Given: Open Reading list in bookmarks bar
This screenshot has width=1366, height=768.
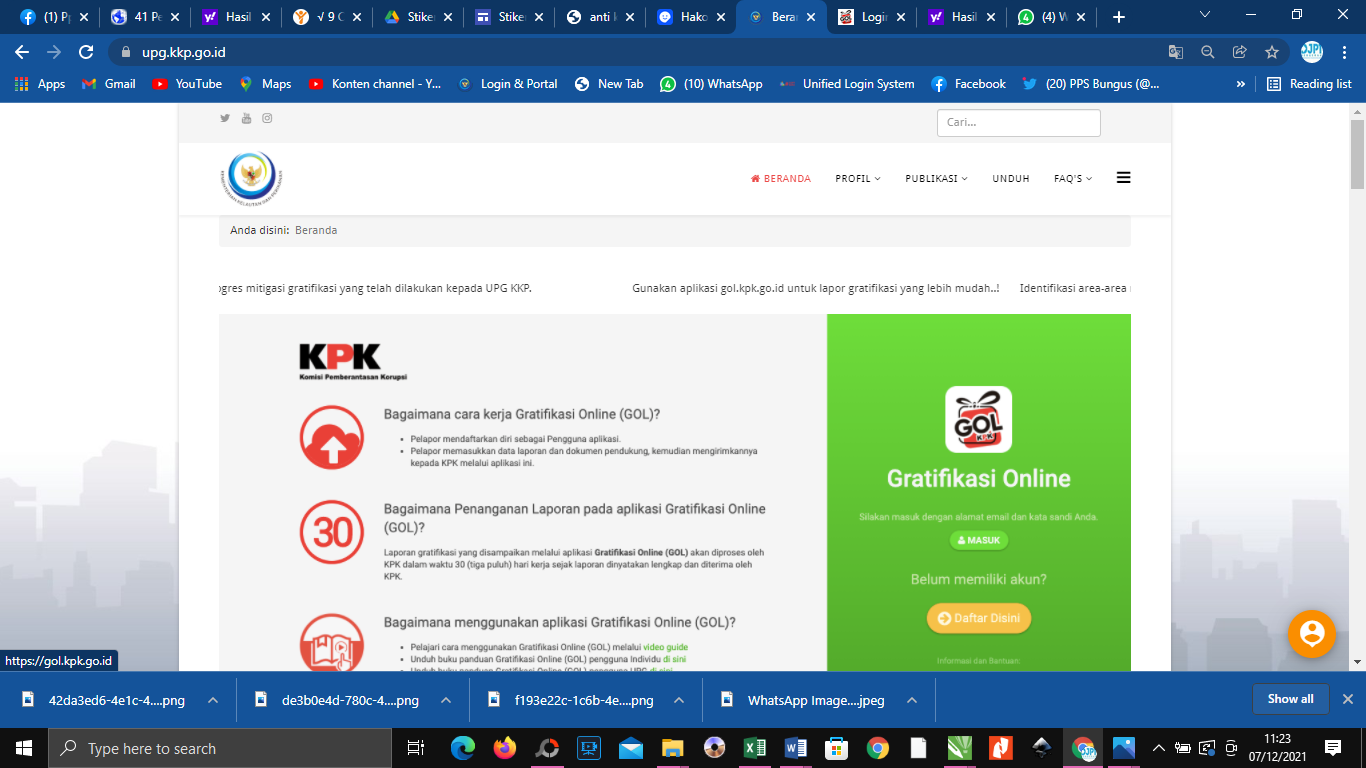Looking at the screenshot, I should click(x=1309, y=84).
